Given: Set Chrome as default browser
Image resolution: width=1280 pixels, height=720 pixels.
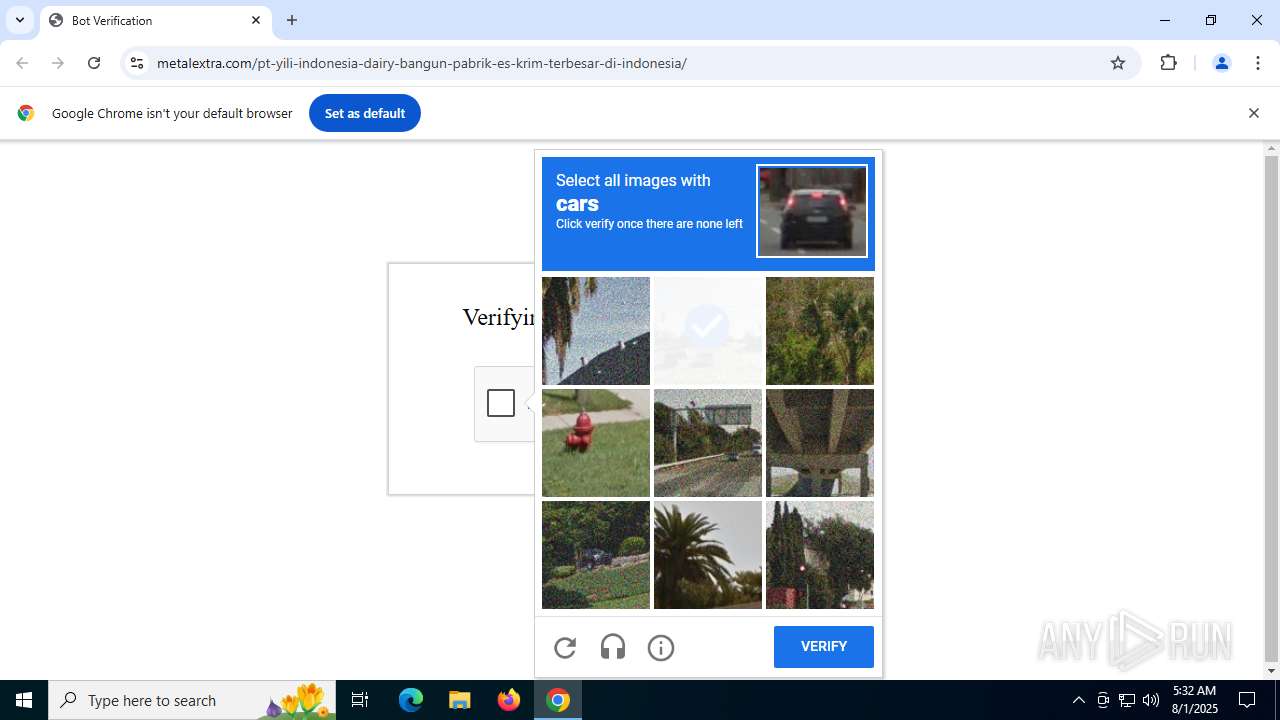Looking at the screenshot, I should [365, 113].
